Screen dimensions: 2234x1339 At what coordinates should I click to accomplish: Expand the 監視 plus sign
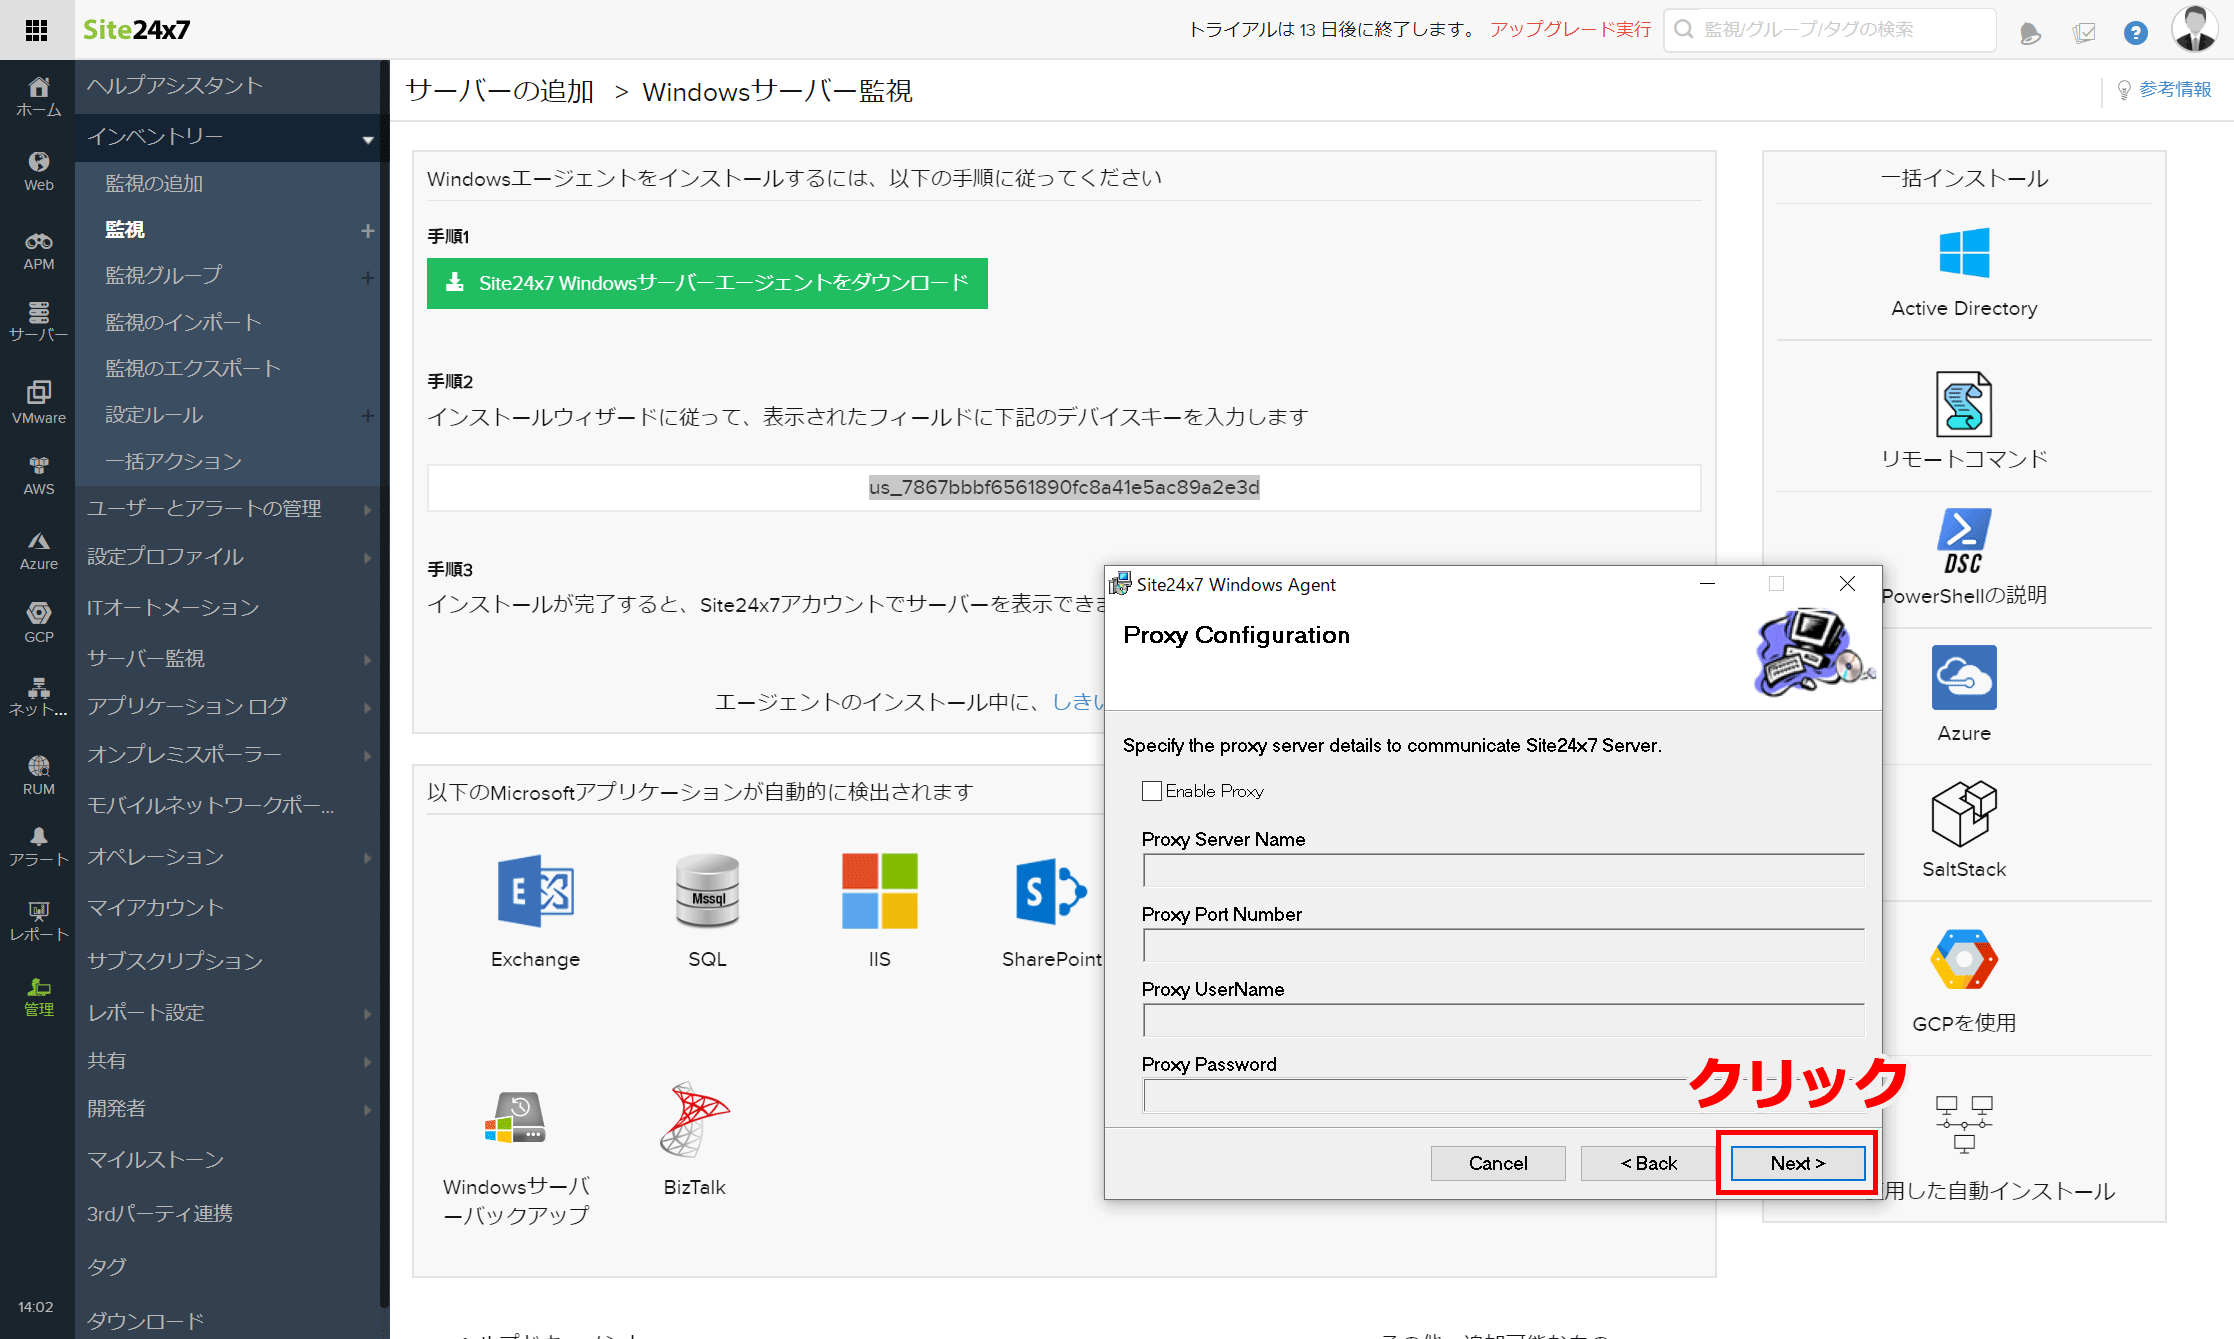tap(368, 231)
